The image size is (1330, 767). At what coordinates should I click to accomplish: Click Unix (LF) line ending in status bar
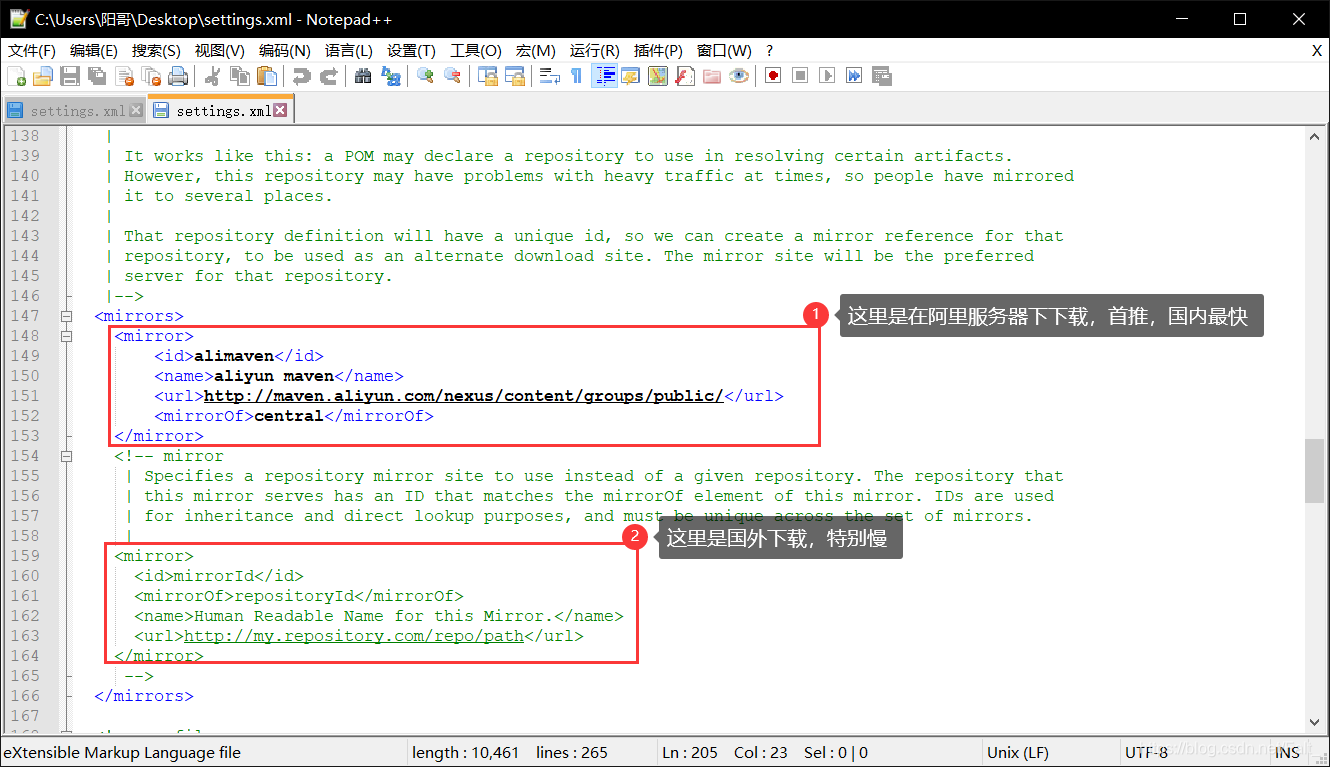[x=1018, y=753]
